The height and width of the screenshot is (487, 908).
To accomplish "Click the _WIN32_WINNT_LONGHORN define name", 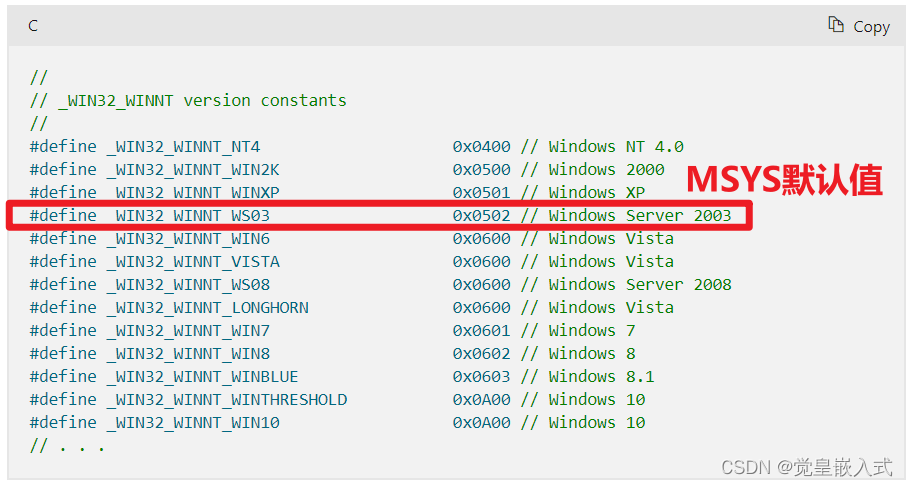I will tap(208, 308).
